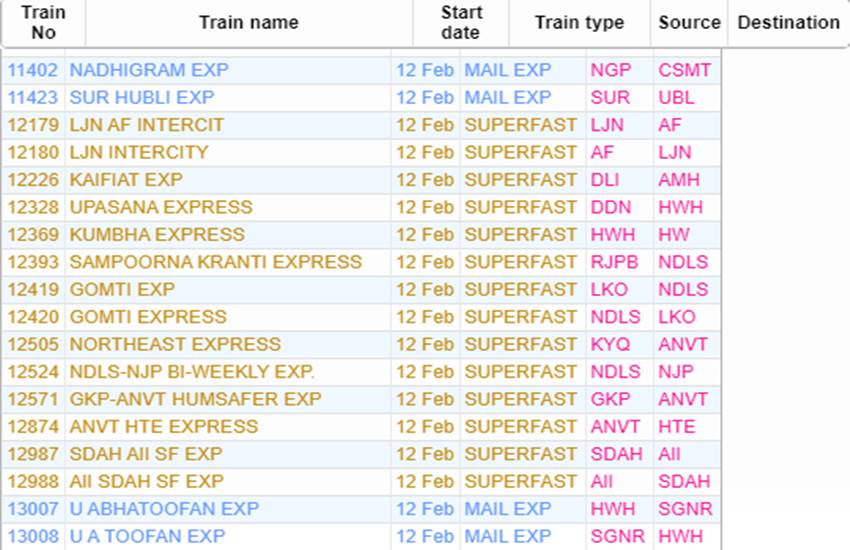The width and height of the screenshot is (850, 550).
Task: Click UPASANA EXPRESS train name
Action: pyautogui.click(x=161, y=207)
